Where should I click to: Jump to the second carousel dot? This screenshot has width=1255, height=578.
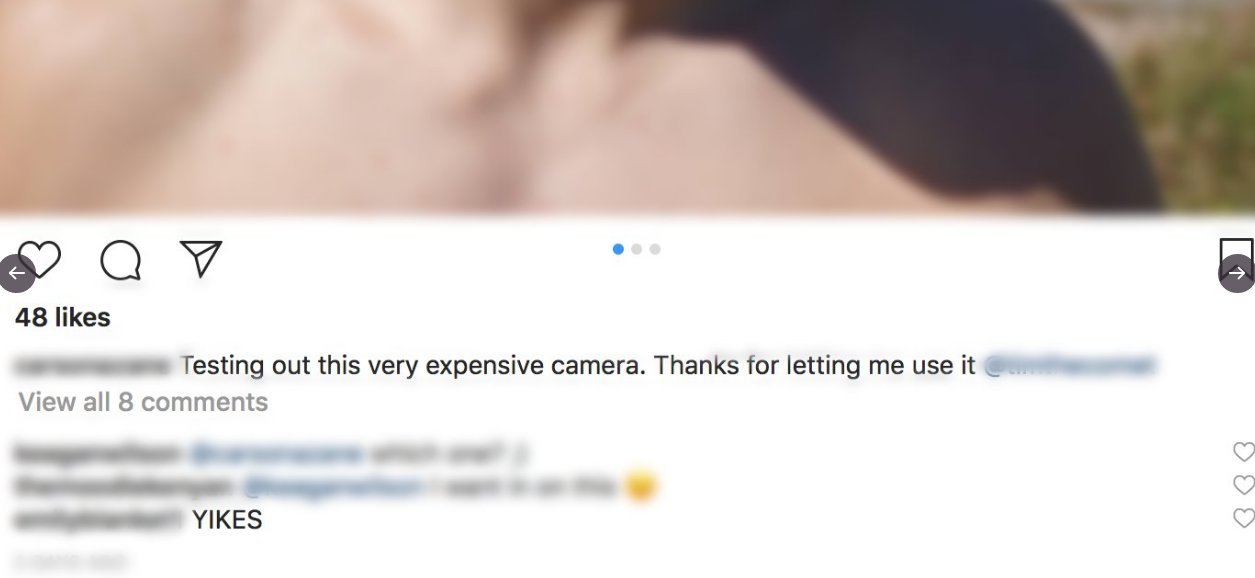636,249
